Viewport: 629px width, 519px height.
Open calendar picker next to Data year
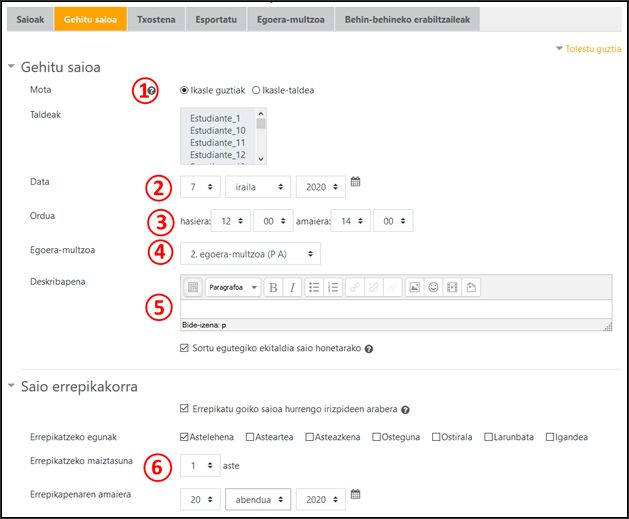pyautogui.click(x=356, y=182)
